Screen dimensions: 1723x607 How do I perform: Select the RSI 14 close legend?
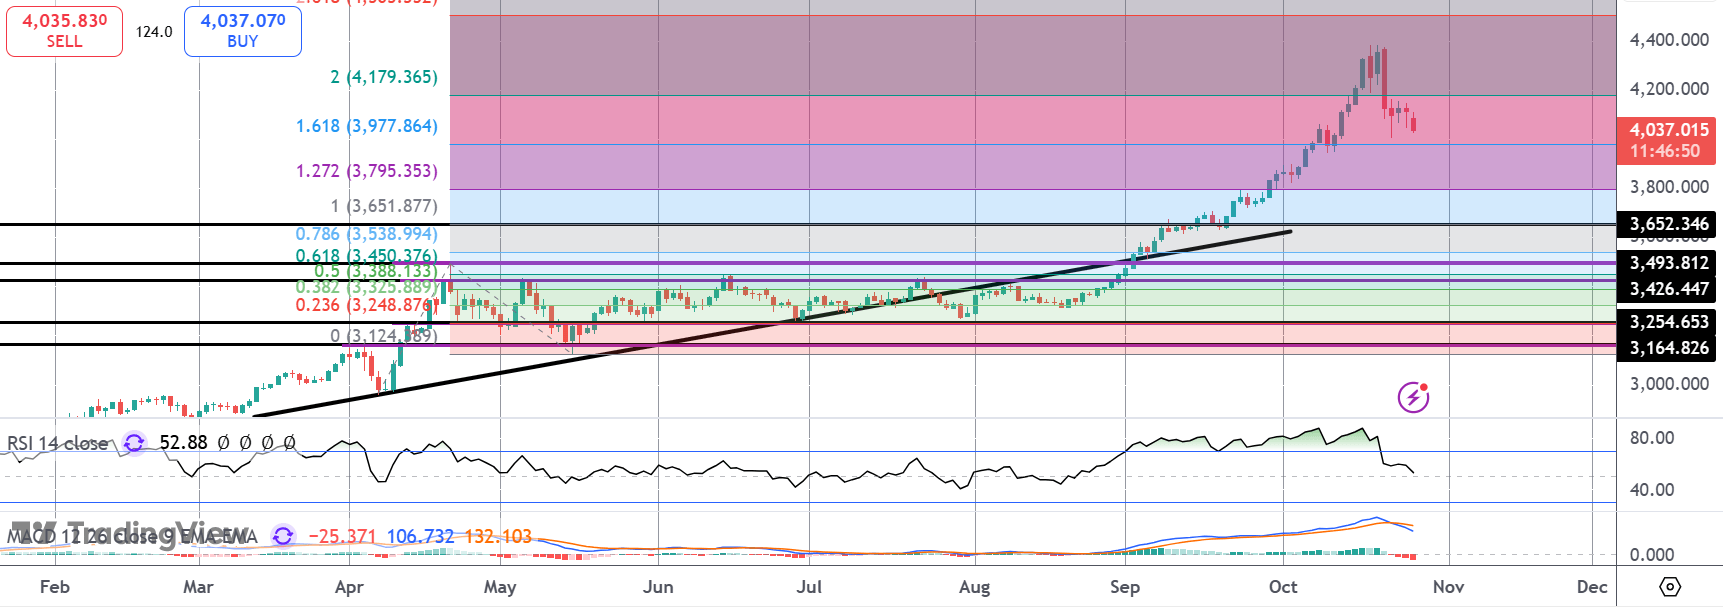(57, 443)
